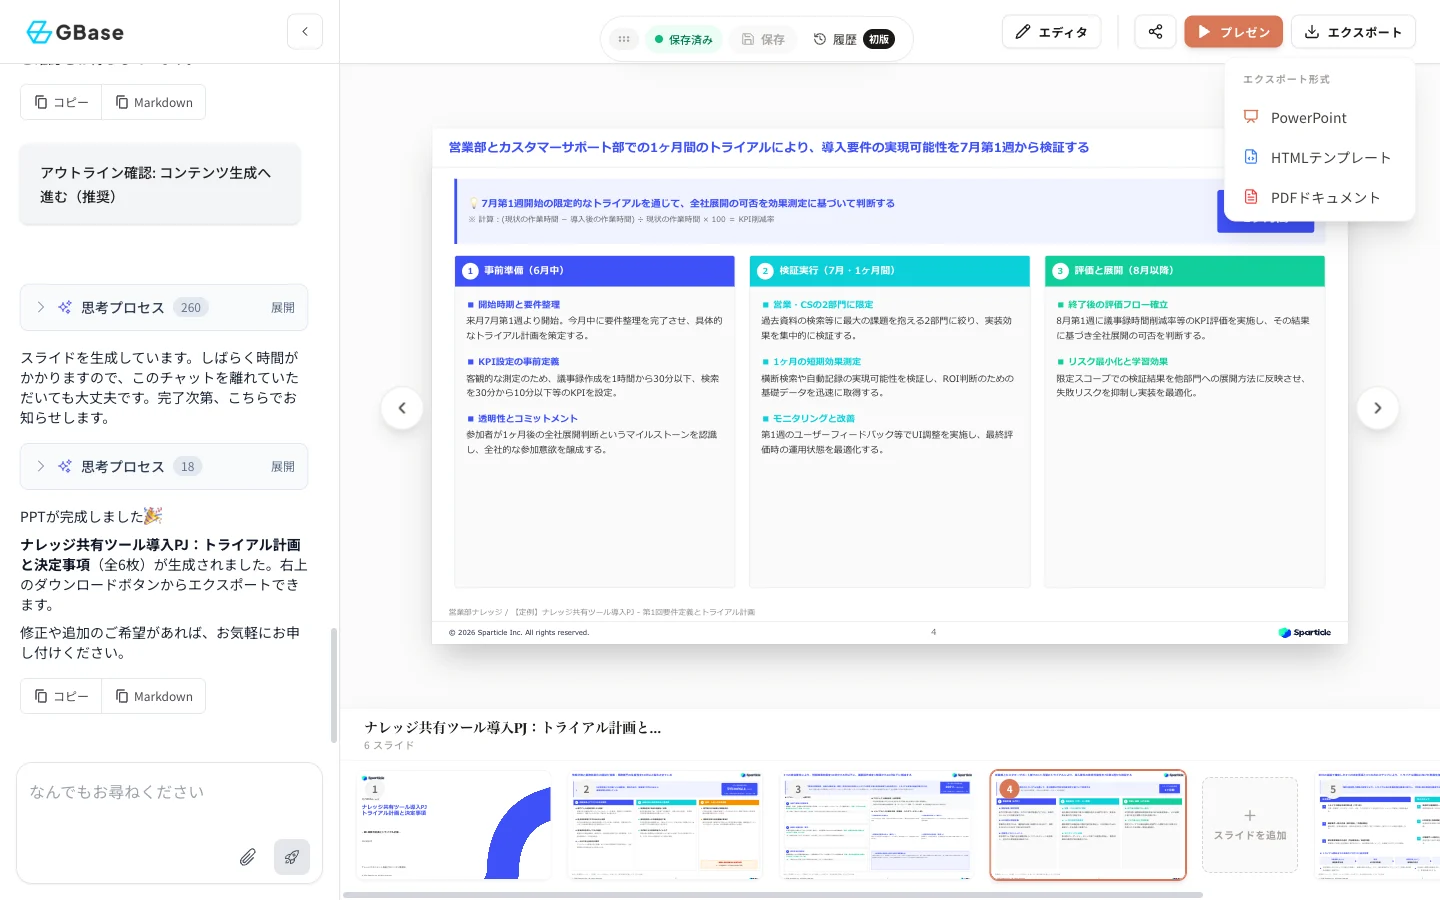Screen dimensions: 1440x900
Task: Click the 初版 version badge
Action: (x=879, y=39)
